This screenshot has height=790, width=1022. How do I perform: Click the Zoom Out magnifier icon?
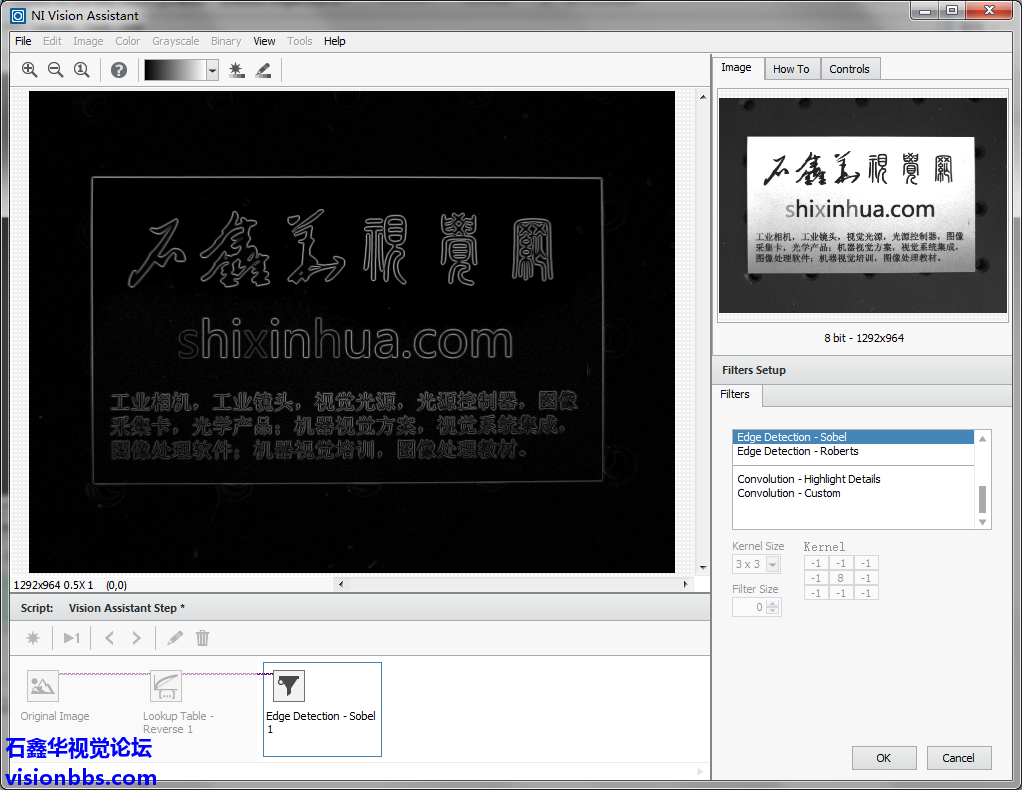pos(55,70)
